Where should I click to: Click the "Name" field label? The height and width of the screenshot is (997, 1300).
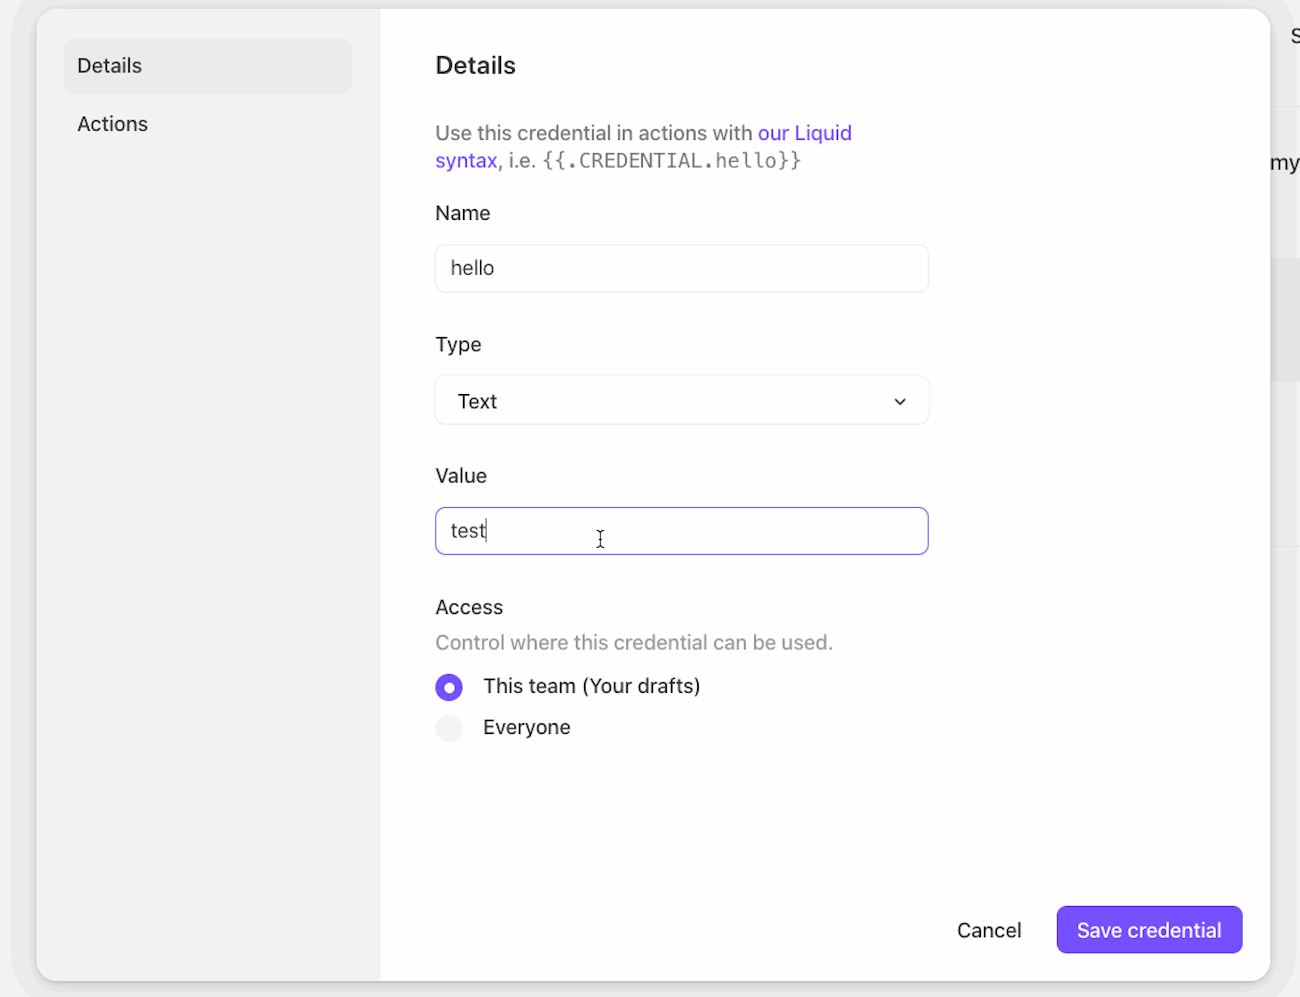(462, 213)
